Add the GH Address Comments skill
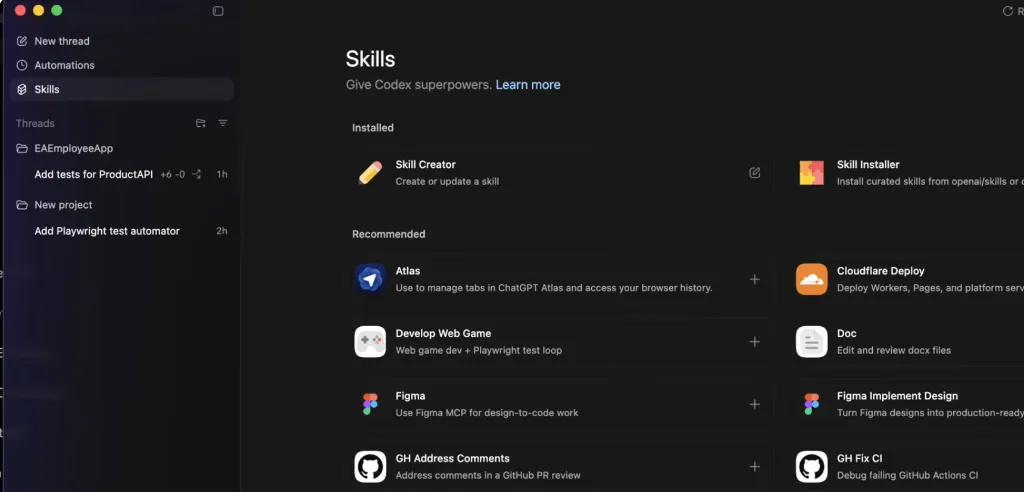The image size is (1024, 492). 754,467
